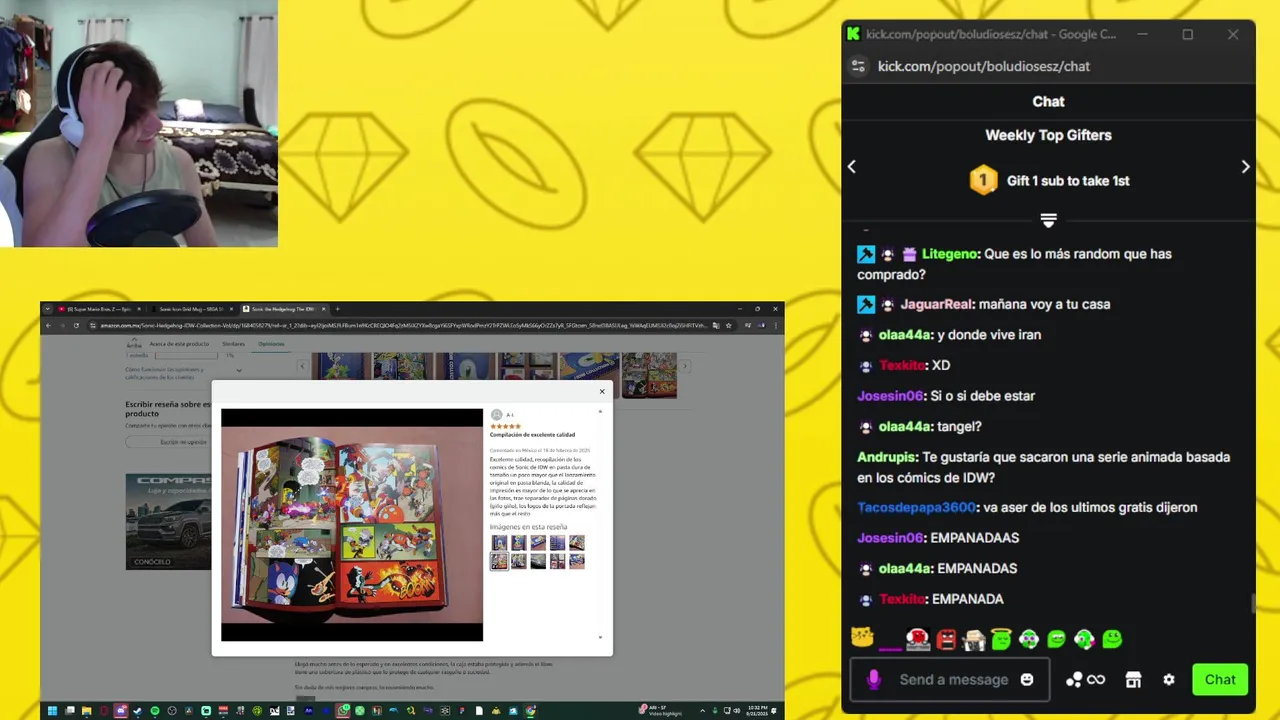The width and height of the screenshot is (1280, 720).
Task: Click the next arrow of customer image carousel
Action: pyautogui.click(x=685, y=367)
